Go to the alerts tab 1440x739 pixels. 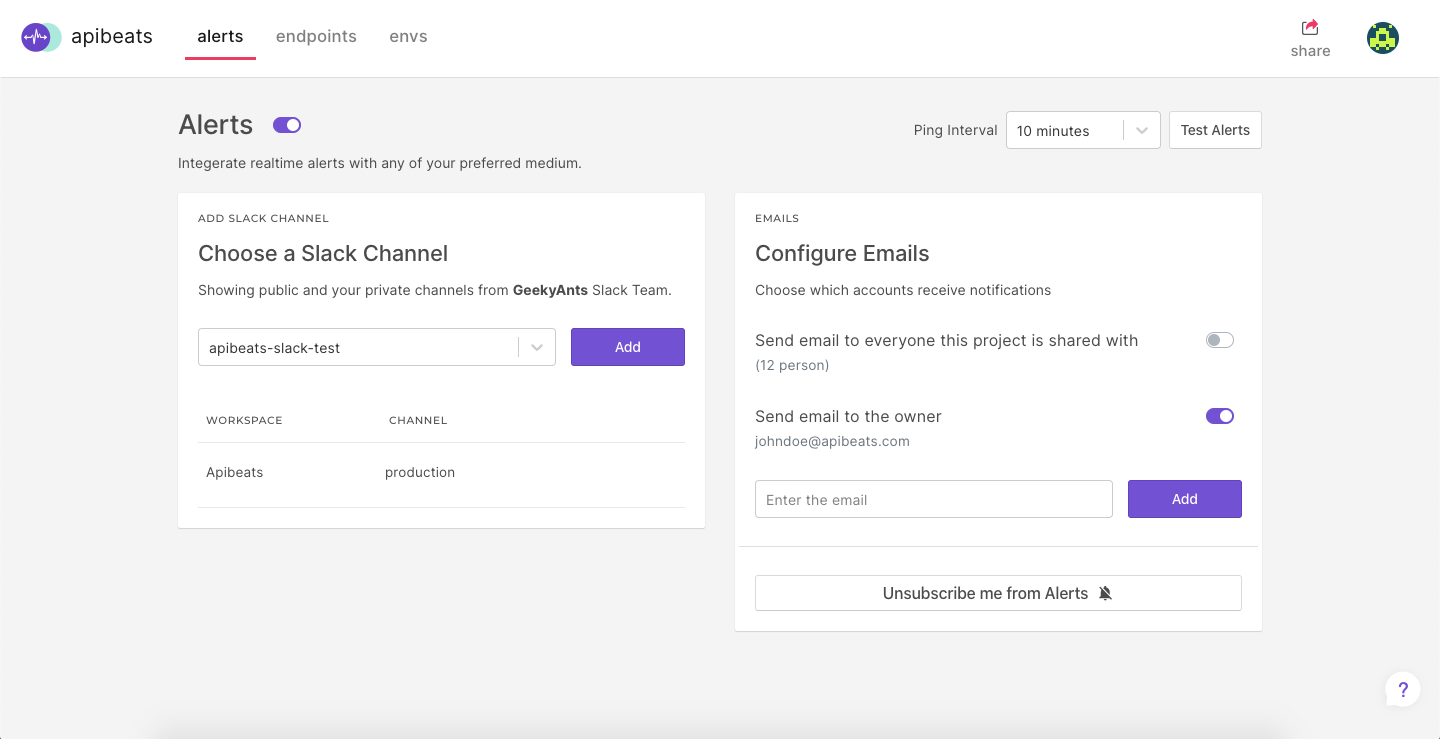[220, 37]
